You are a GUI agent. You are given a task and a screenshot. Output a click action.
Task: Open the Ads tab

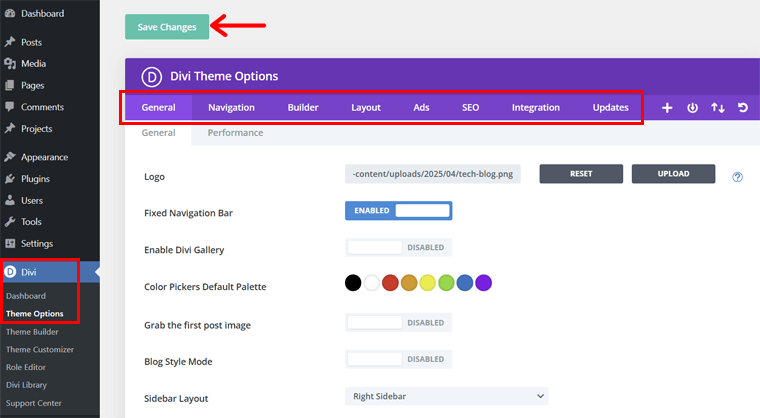(421, 108)
